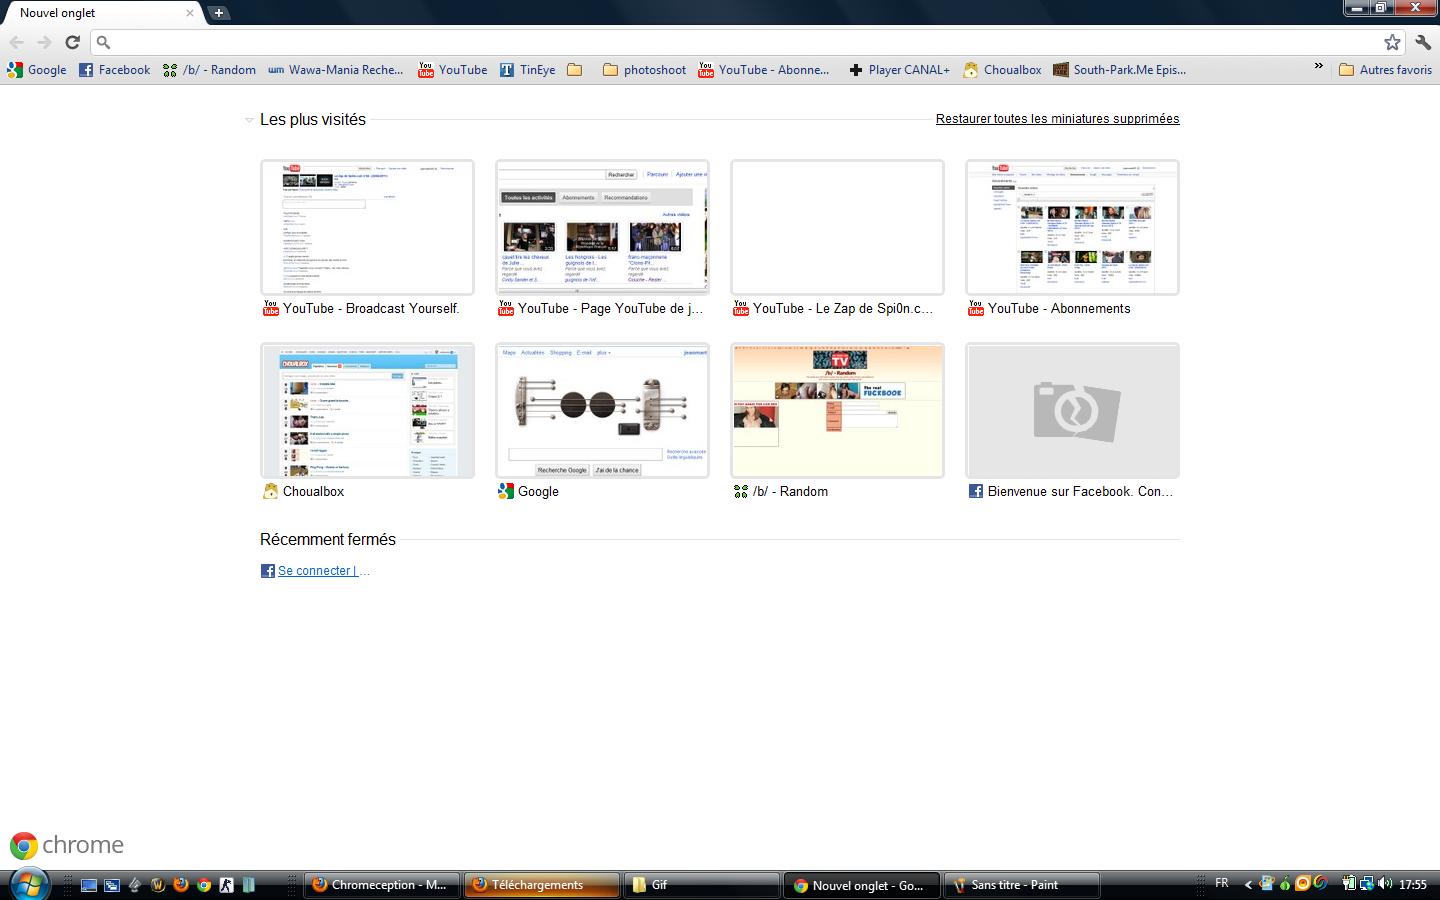
Task: Close the Nouvel onglet tab
Action: [190, 13]
